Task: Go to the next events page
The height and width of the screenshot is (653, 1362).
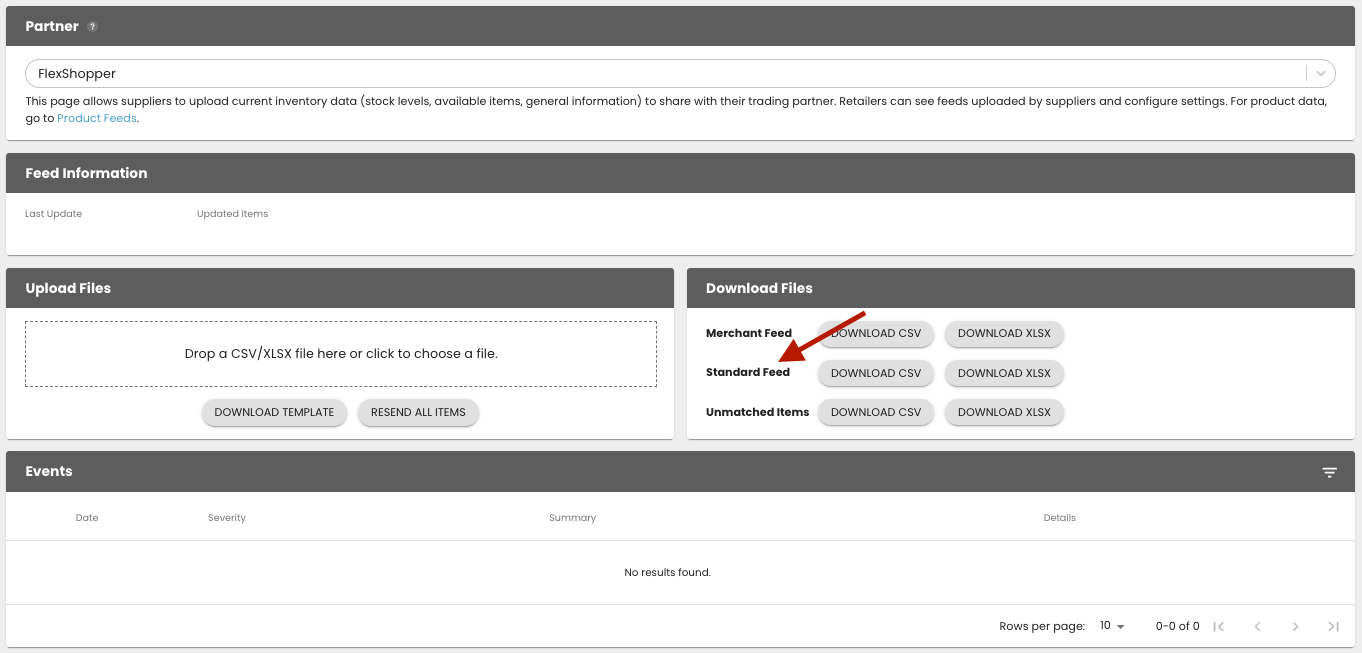Action: (1295, 626)
